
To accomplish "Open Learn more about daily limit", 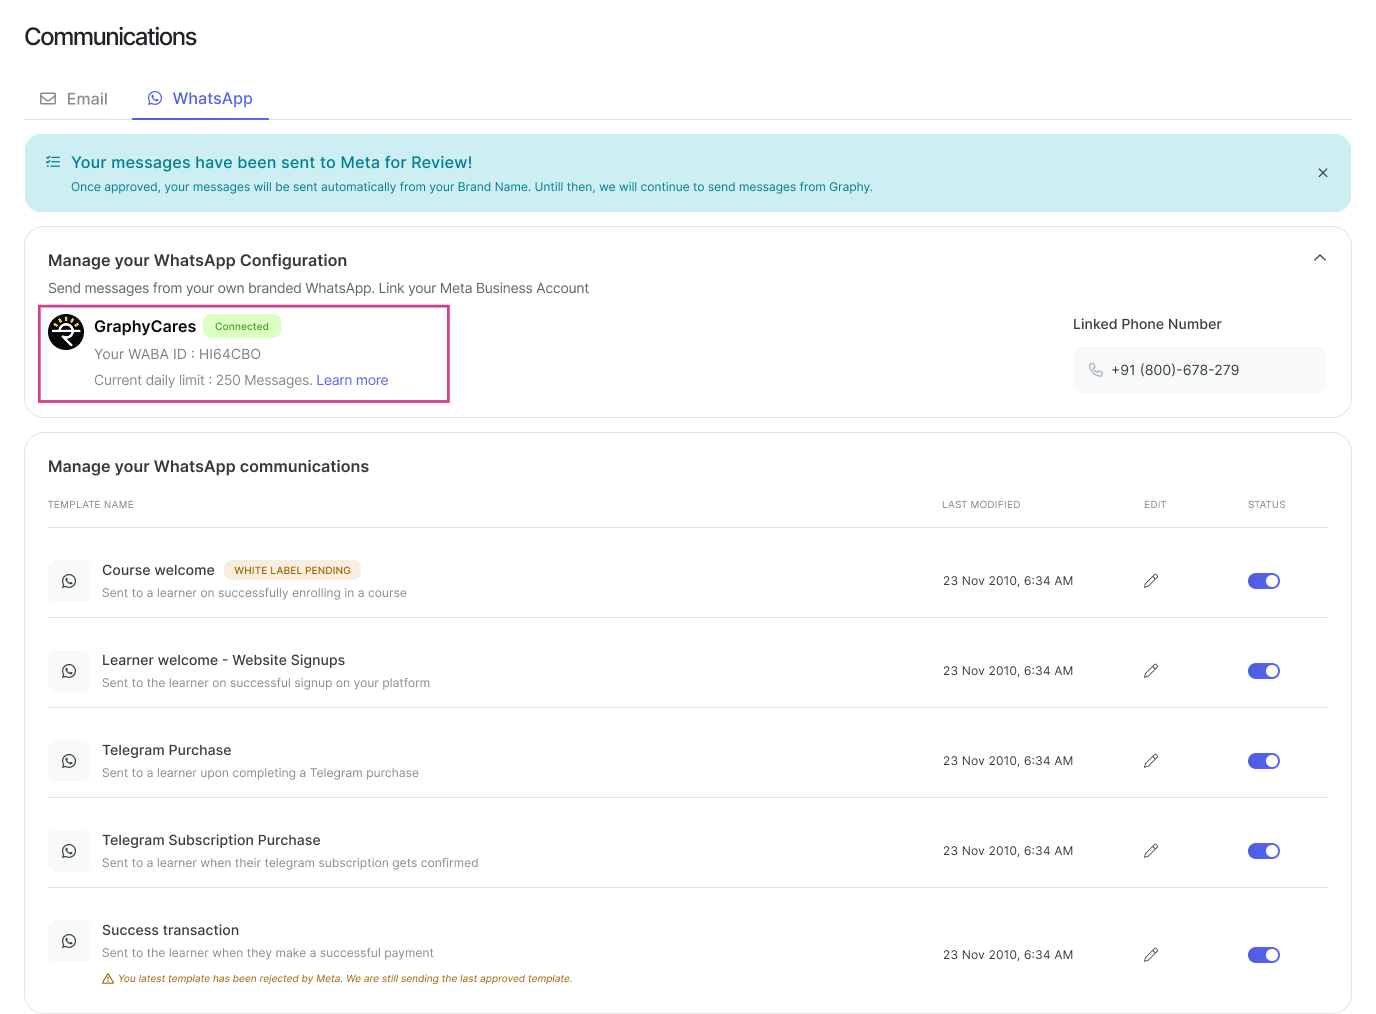I will click(352, 380).
